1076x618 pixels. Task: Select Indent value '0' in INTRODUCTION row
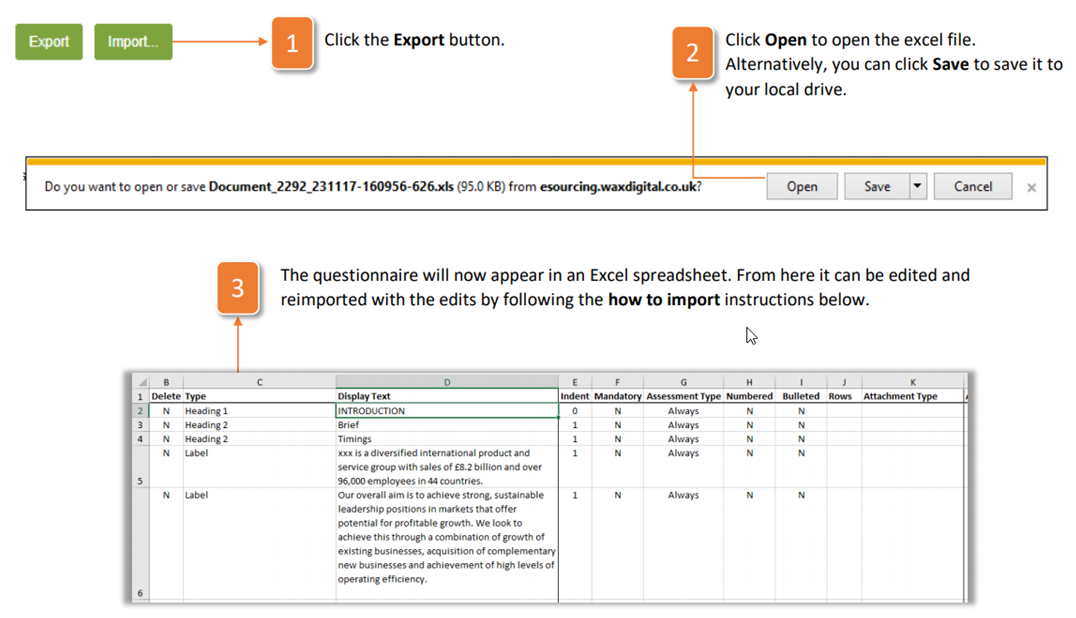tap(575, 411)
